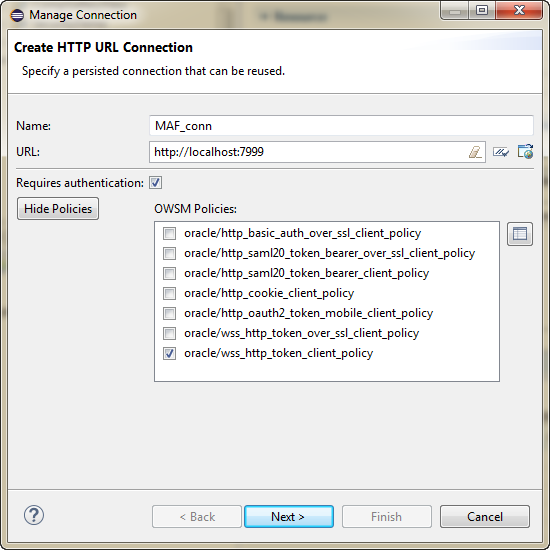Check oracle/http_saml20_token_bearer_over_ssl_client_policy
The width and height of the screenshot is (550, 550).
[x=169, y=253]
